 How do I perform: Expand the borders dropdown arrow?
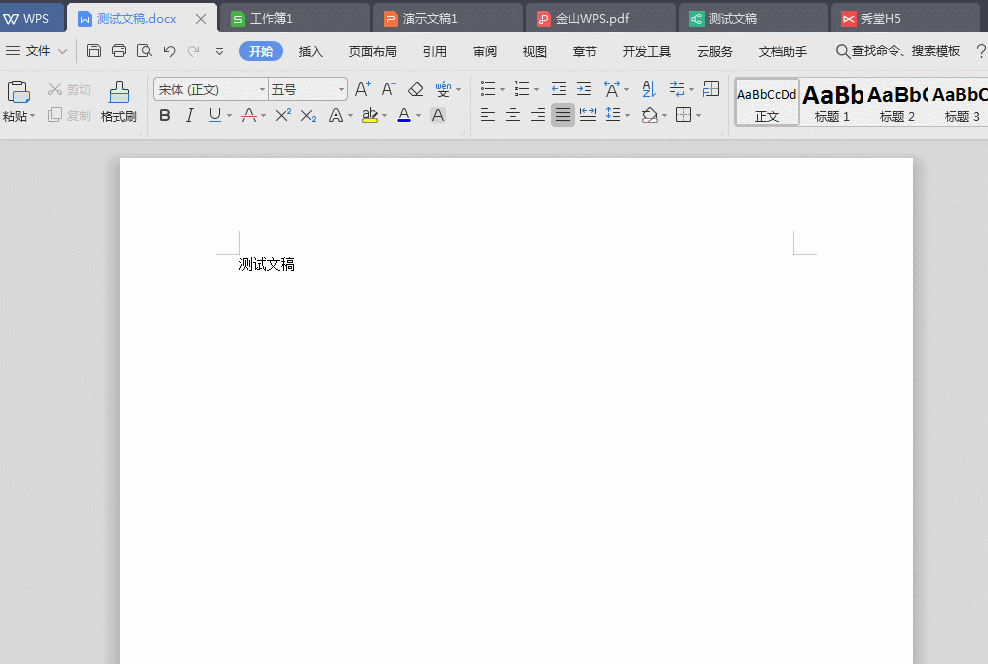click(x=699, y=116)
